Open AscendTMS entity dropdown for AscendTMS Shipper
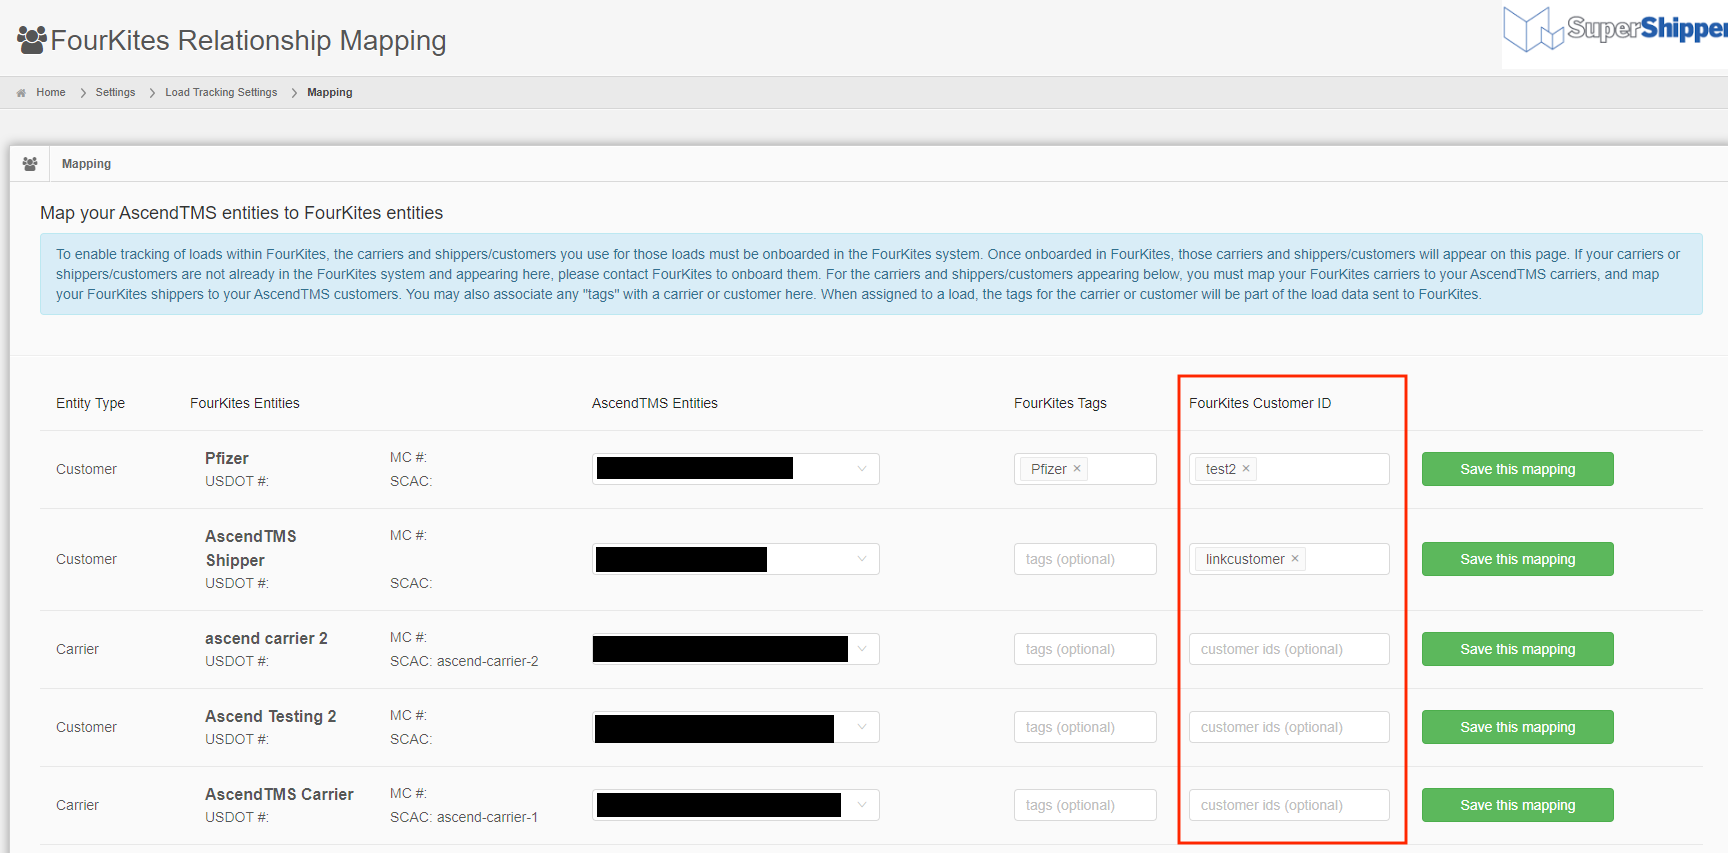The height and width of the screenshot is (853, 1728). pos(736,559)
